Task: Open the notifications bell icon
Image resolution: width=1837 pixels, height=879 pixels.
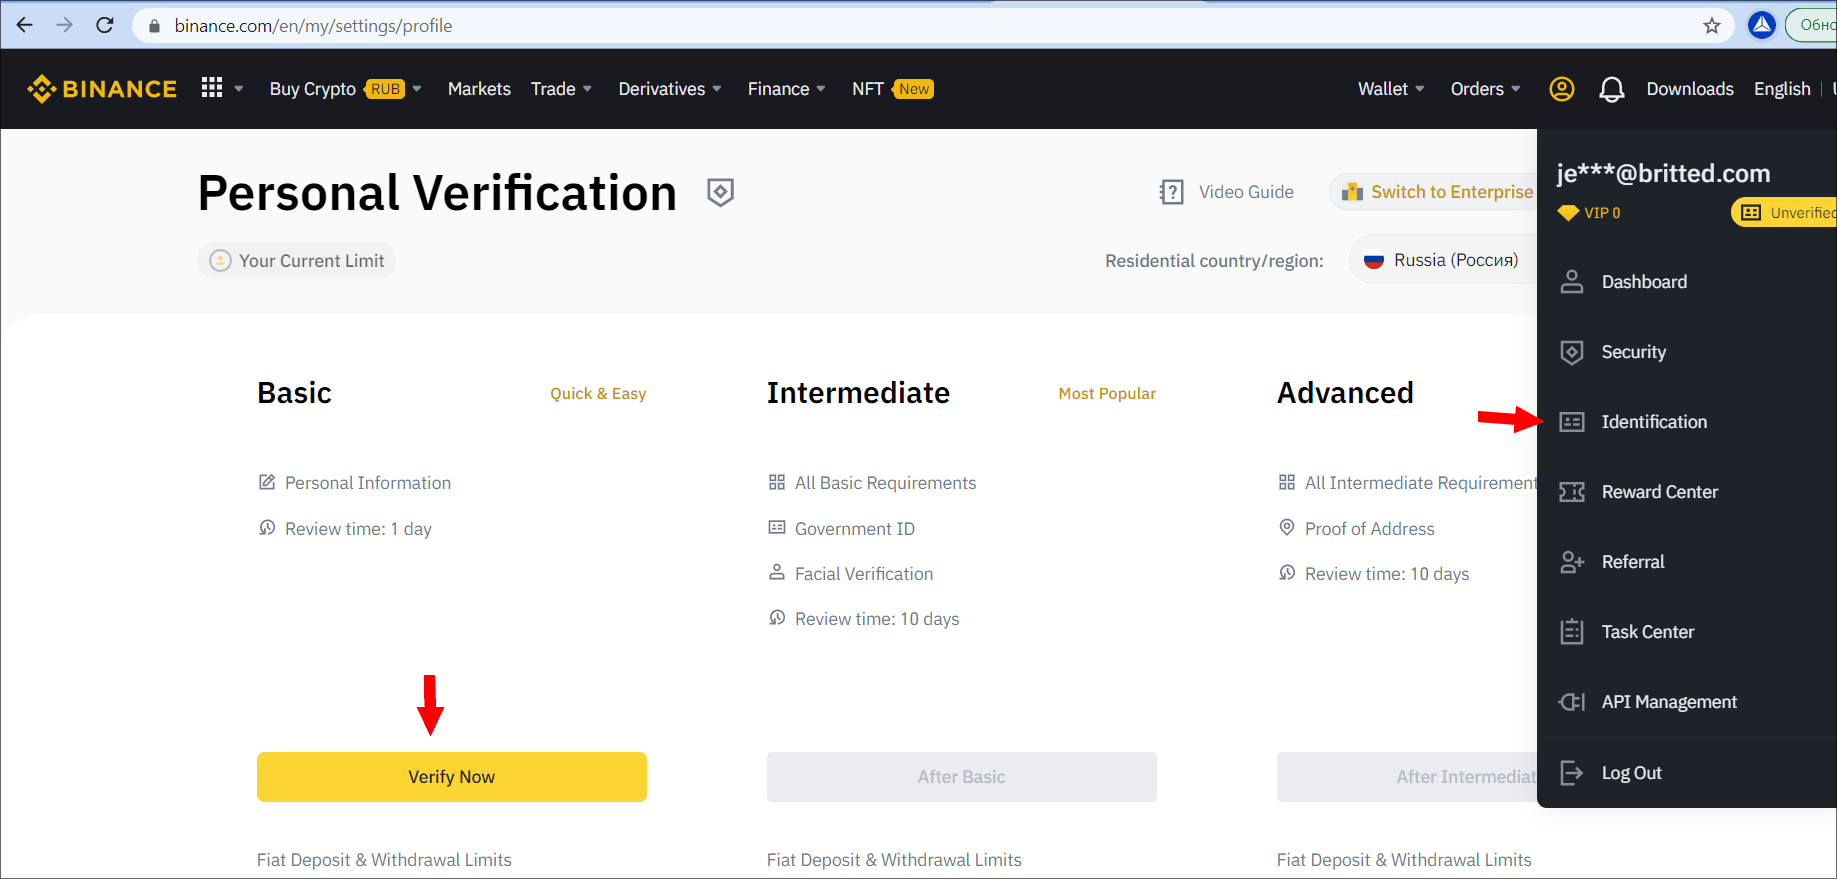Action: coord(1612,90)
